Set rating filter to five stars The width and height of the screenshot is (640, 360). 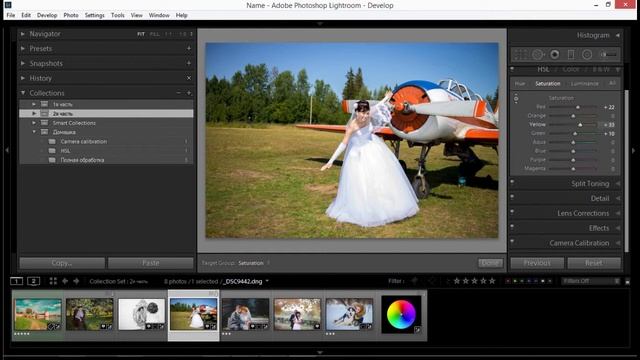(x=492, y=281)
